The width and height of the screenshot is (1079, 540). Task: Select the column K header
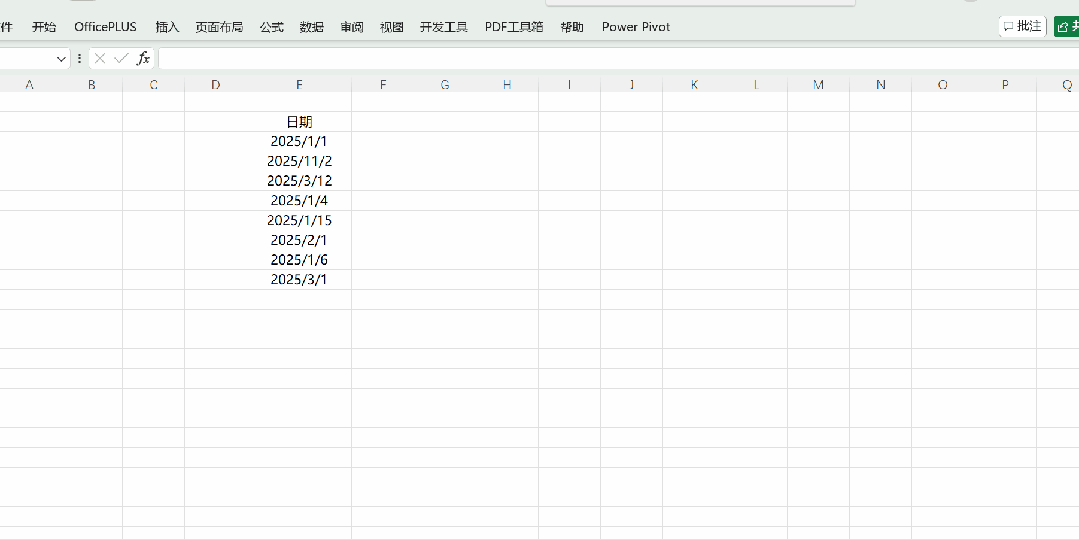point(694,85)
